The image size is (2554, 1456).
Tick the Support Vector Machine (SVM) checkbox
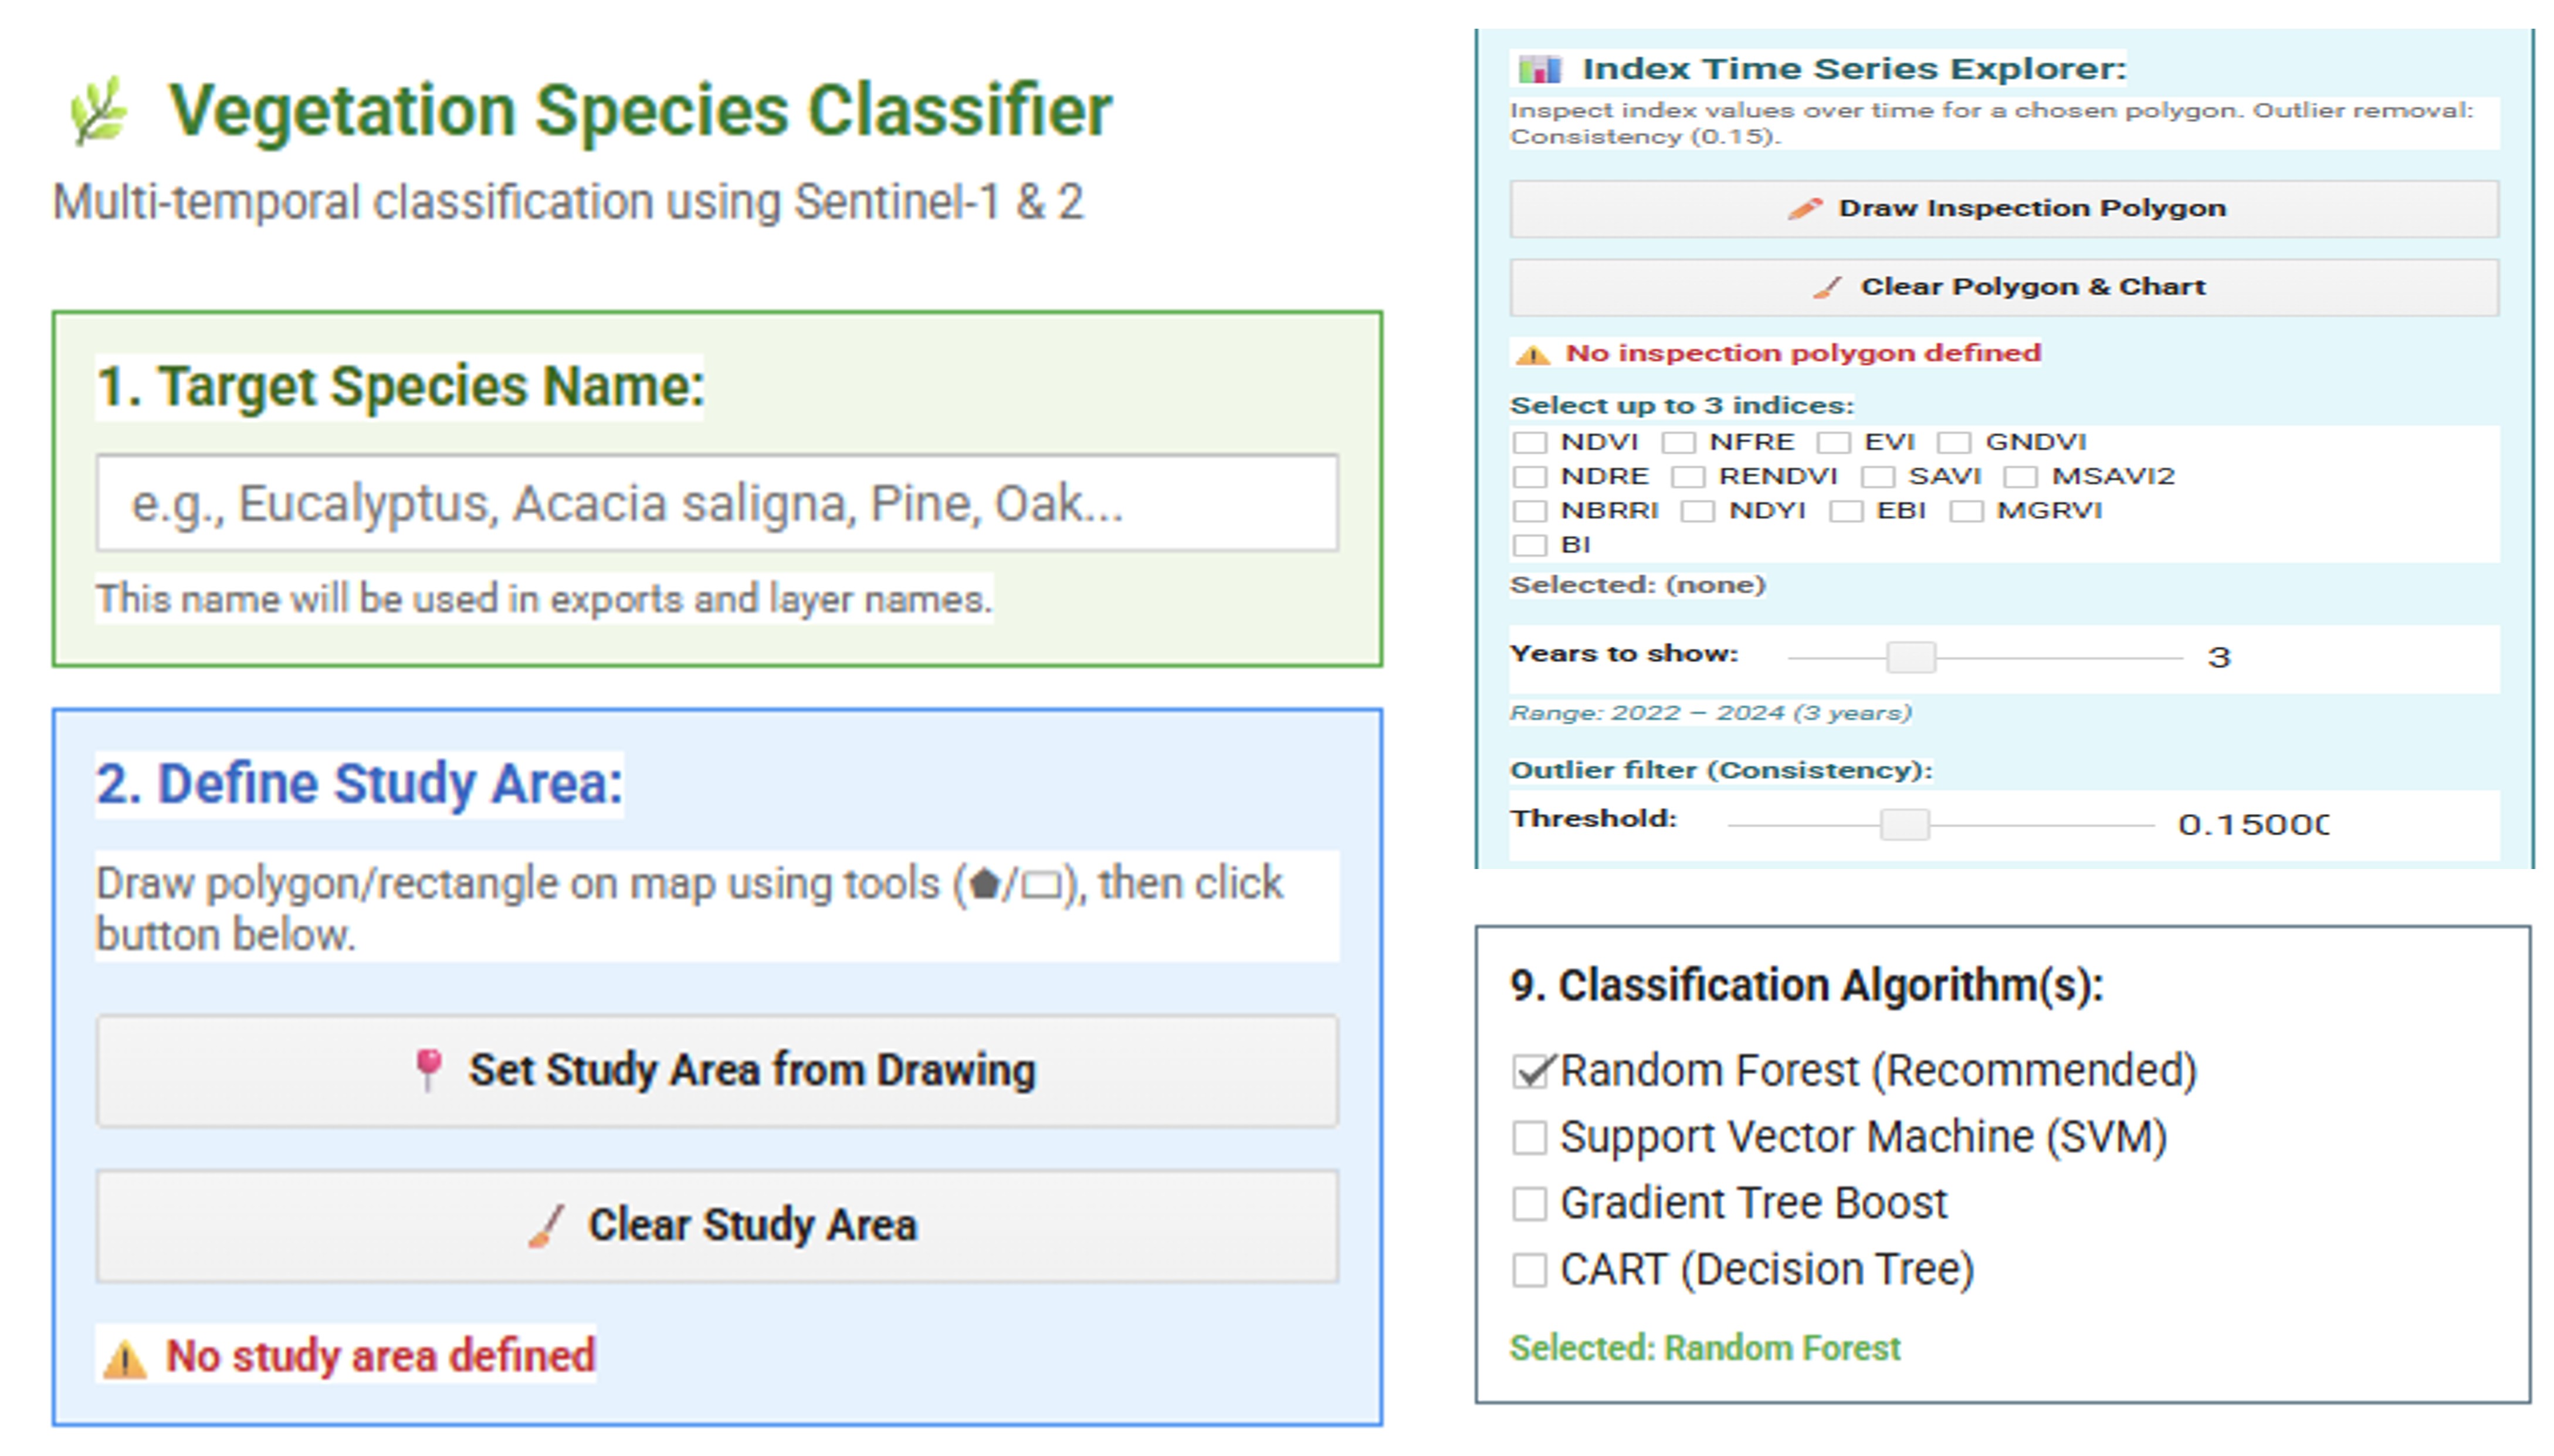point(1530,1137)
